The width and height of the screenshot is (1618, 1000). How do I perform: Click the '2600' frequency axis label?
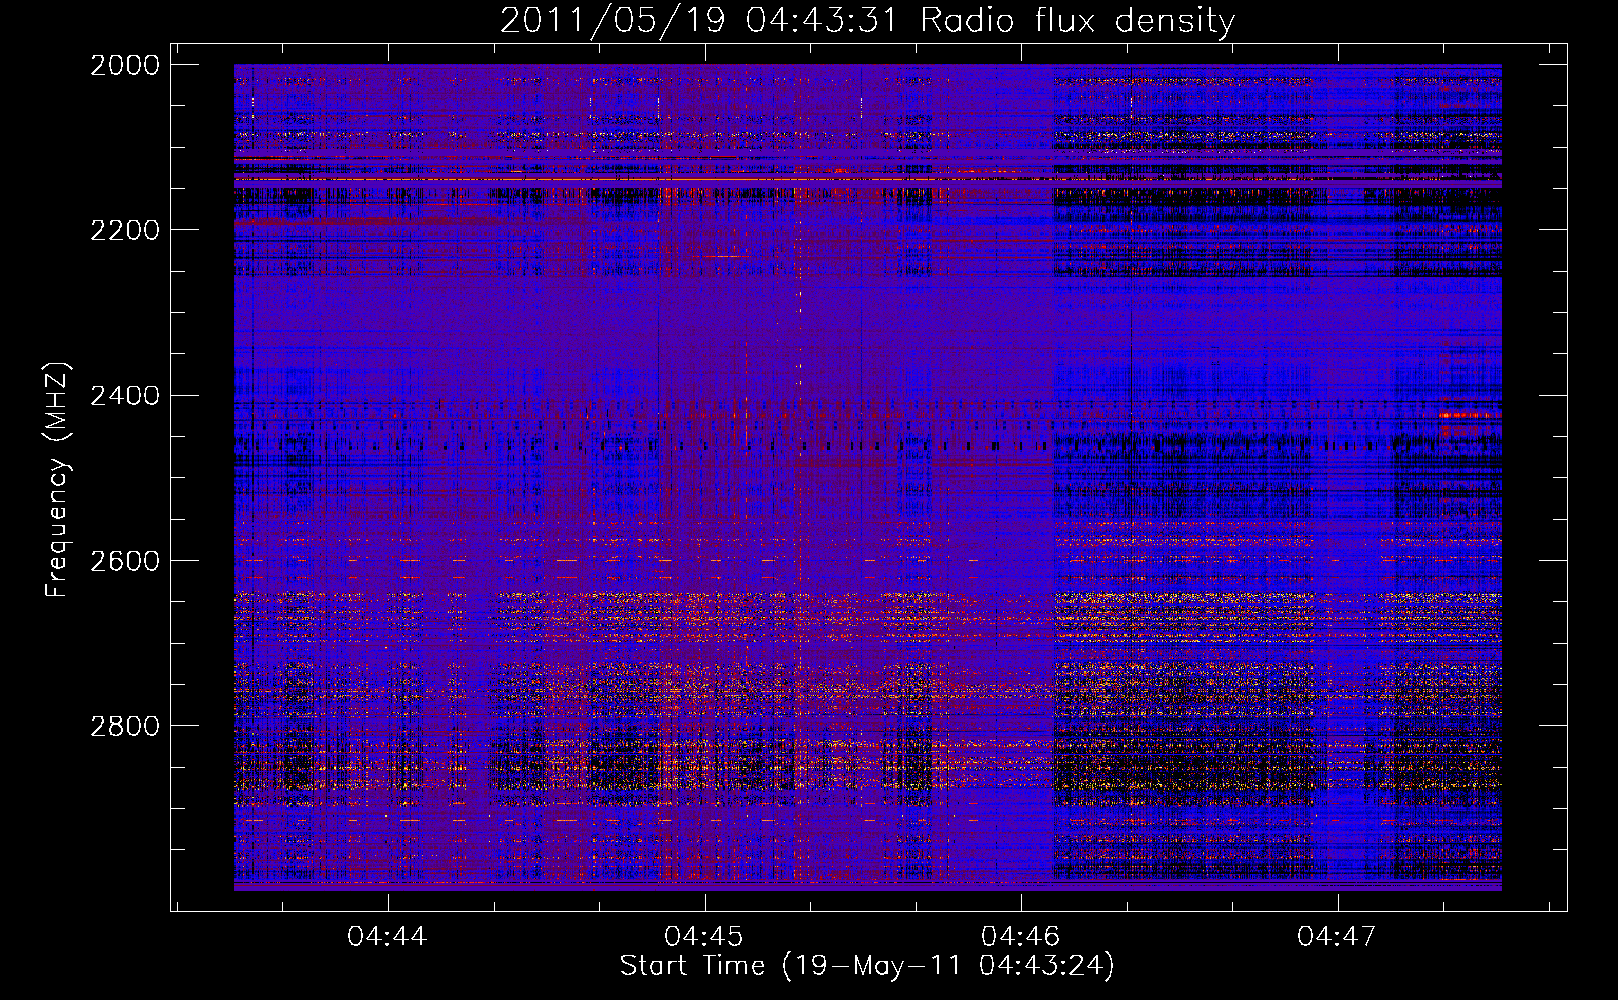[x=125, y=560]
